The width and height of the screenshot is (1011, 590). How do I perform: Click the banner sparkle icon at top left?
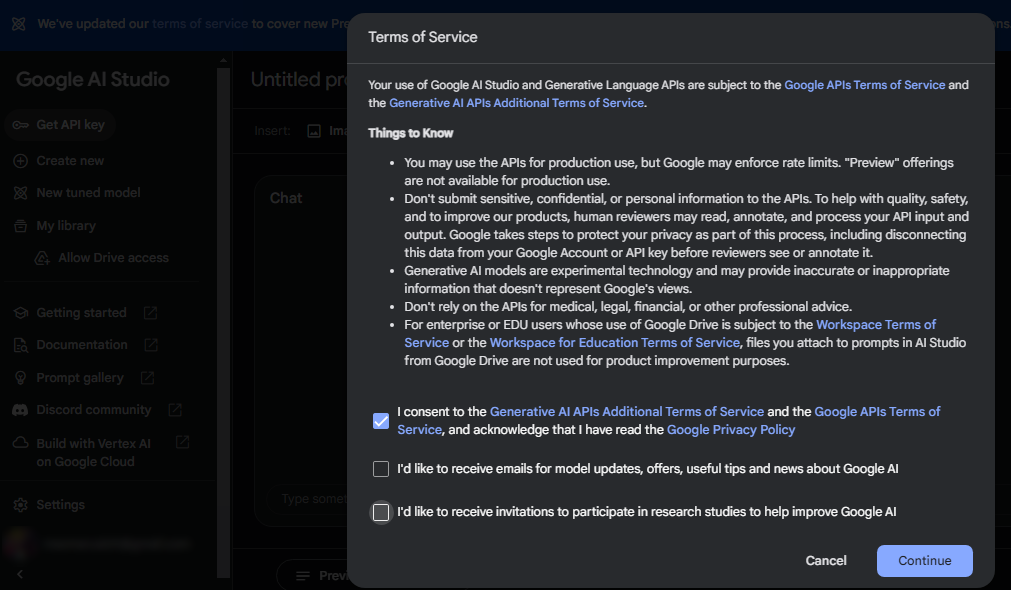pos(19,24)
